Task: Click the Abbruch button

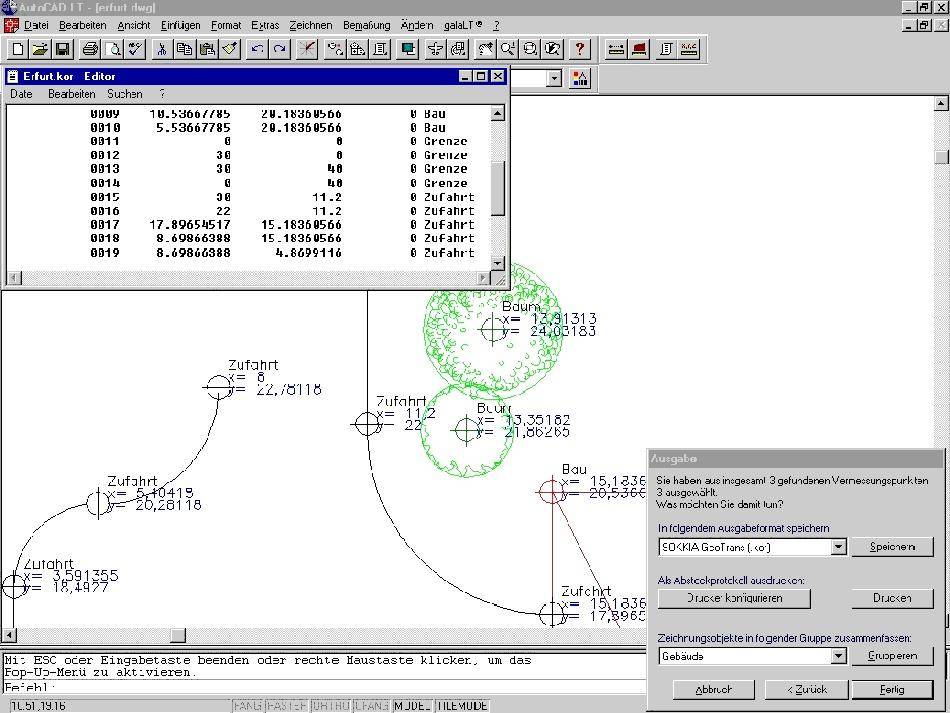Action: pos(714,689)
